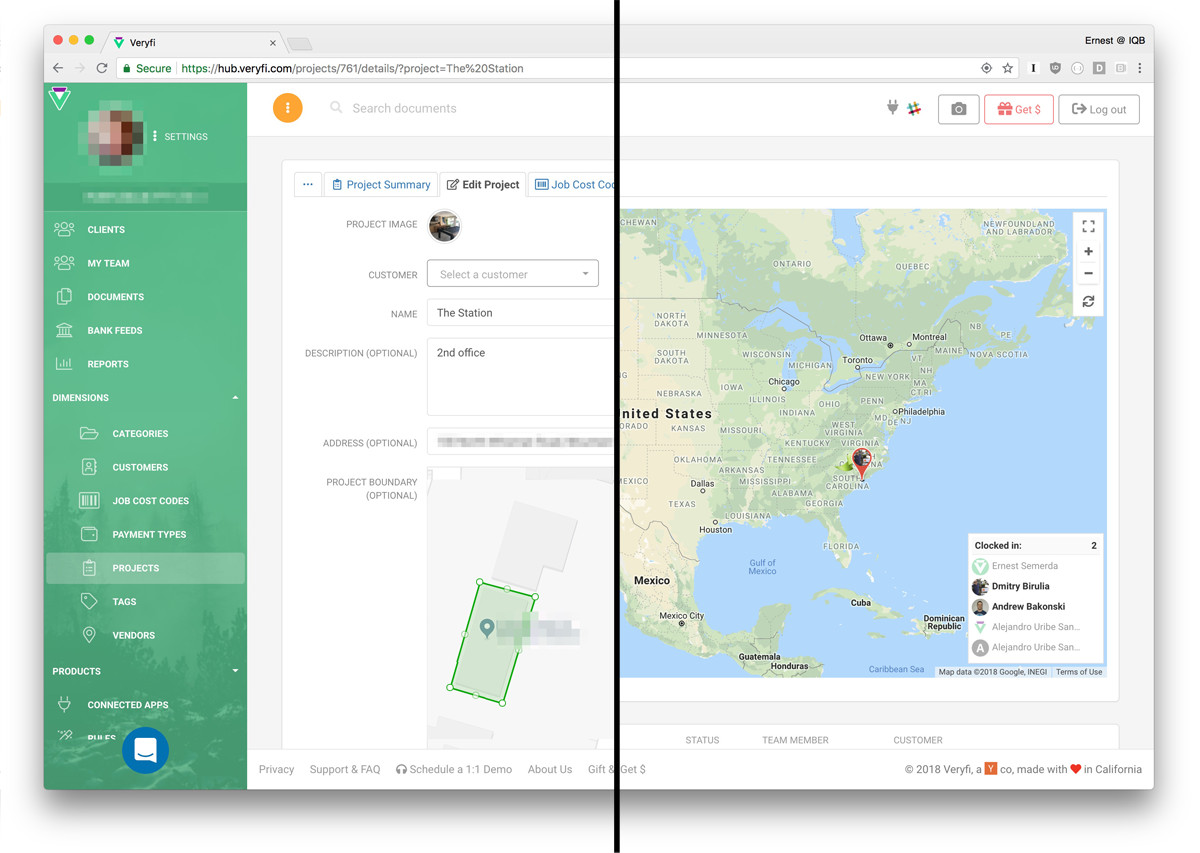Click the project image thumbnail
The height and width of the screenshot is (853, 1200).
click(x=444, y=226)
